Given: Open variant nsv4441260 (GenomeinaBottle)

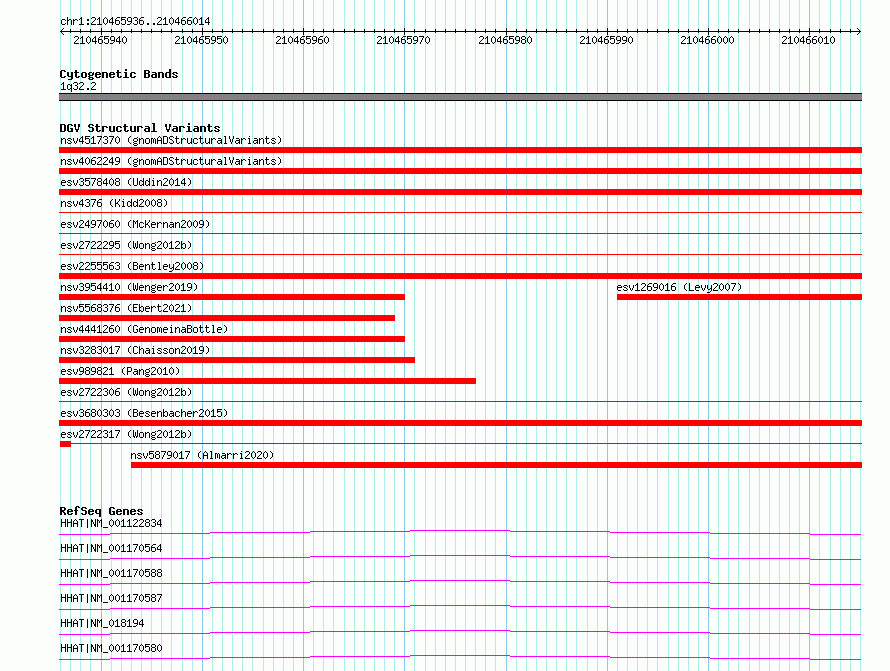Looking at the screenshot, I should pos(144,329).
